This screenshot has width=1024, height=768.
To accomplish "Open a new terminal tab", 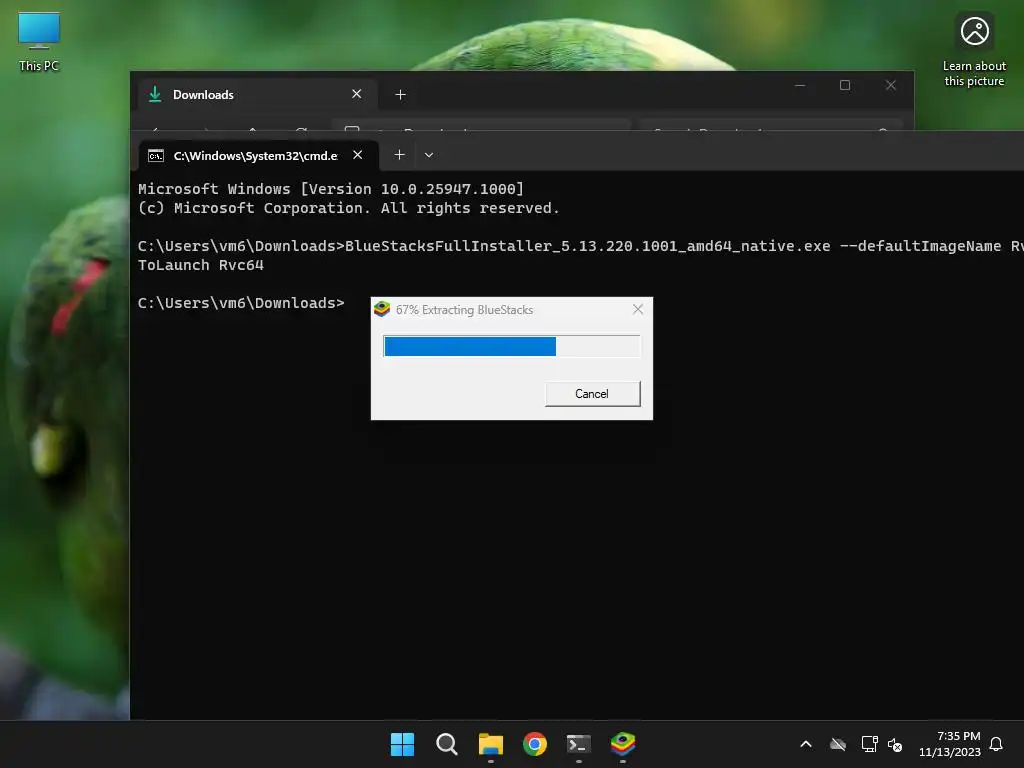I will tap(400, 155).
